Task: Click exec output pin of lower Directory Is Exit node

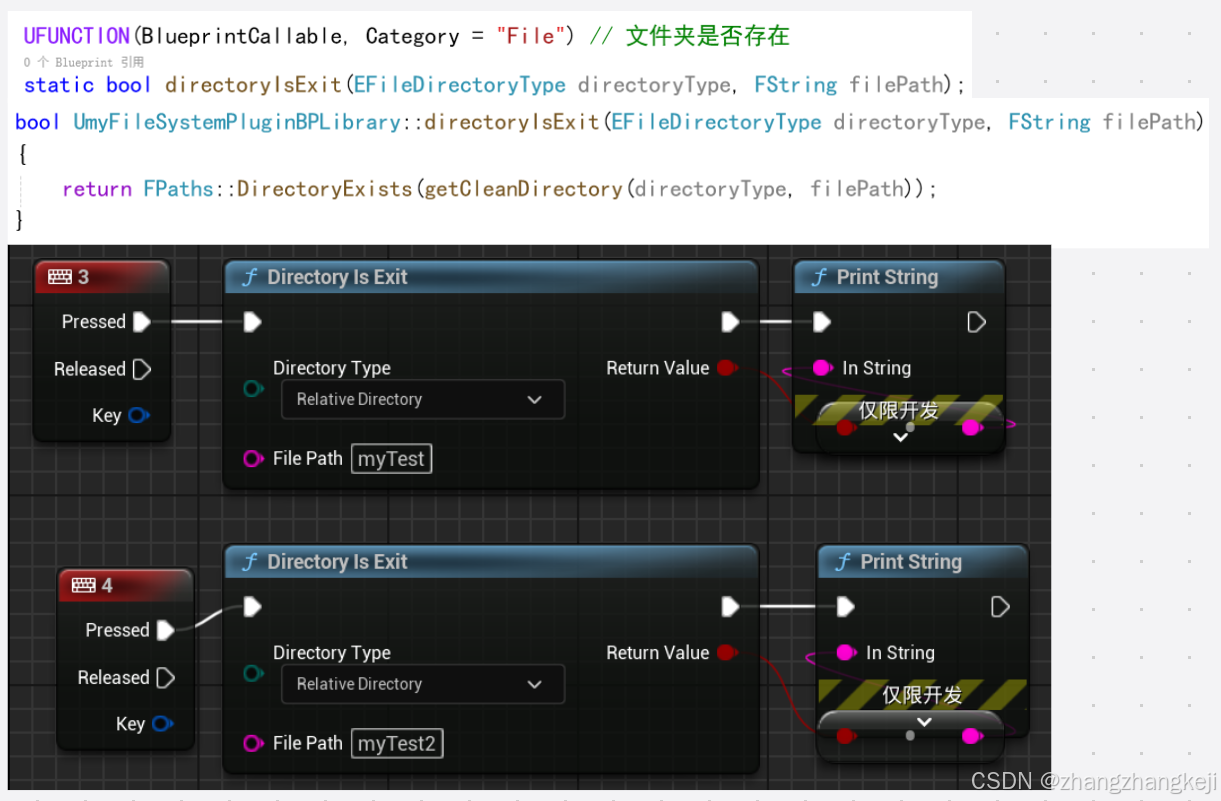Action: (x=730, y=606)
